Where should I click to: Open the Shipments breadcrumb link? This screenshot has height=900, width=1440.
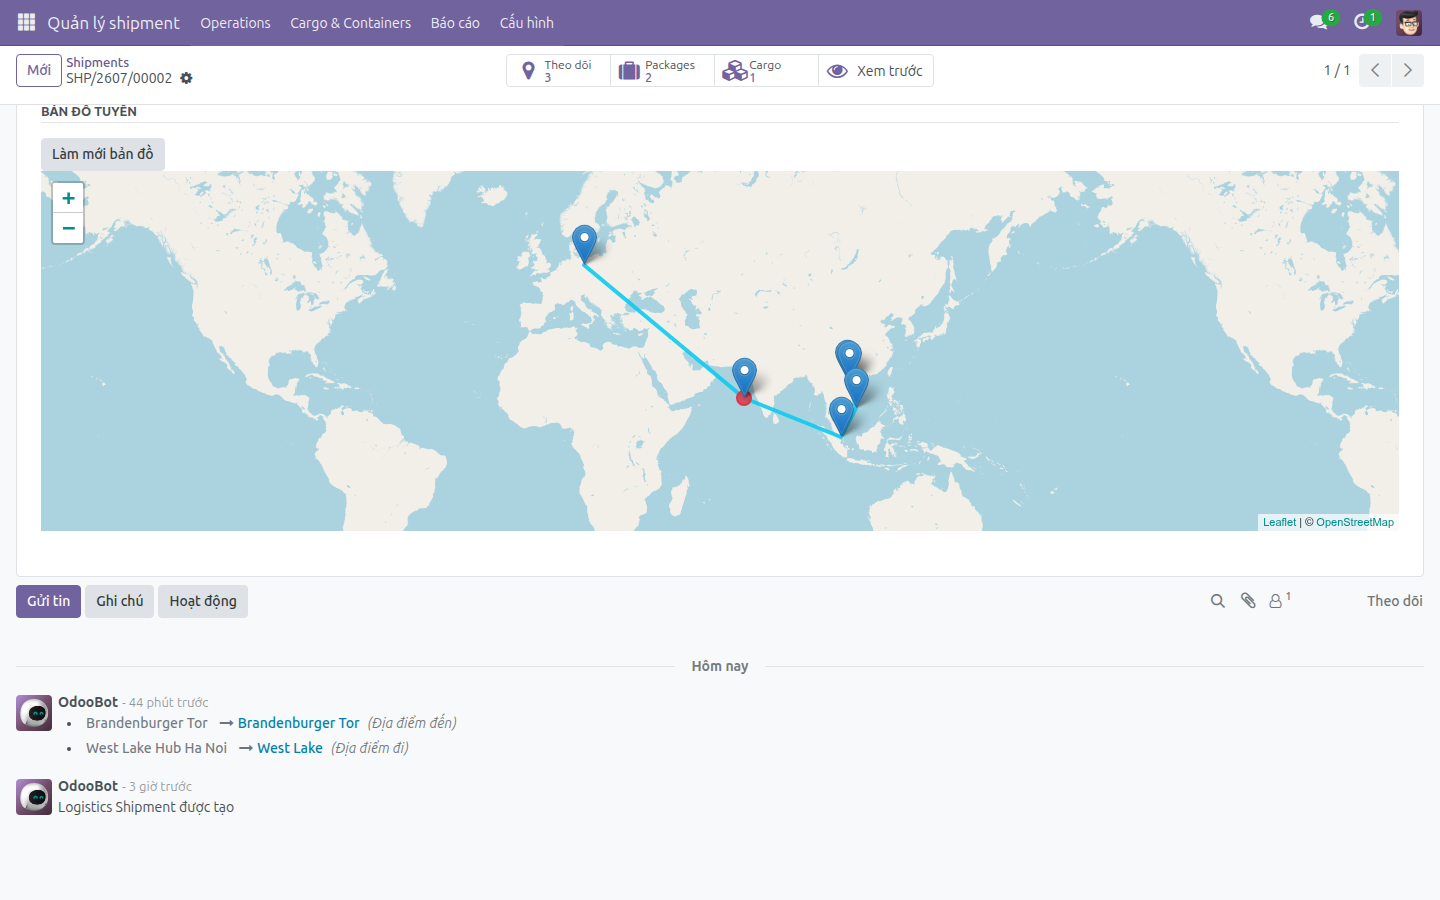tap(97, 62)
